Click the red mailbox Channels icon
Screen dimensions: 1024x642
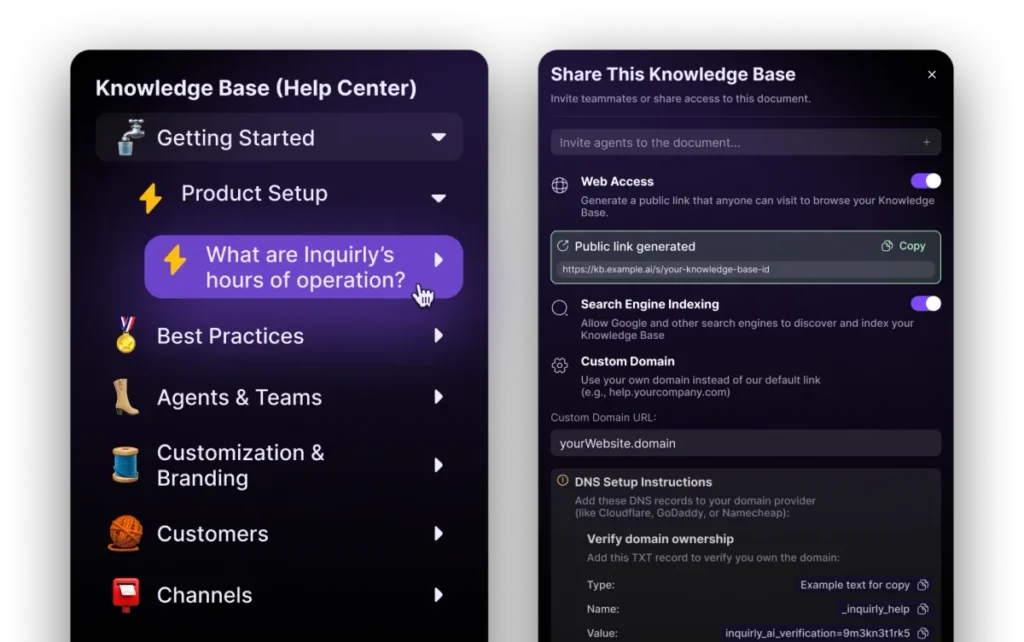[126, 595]
